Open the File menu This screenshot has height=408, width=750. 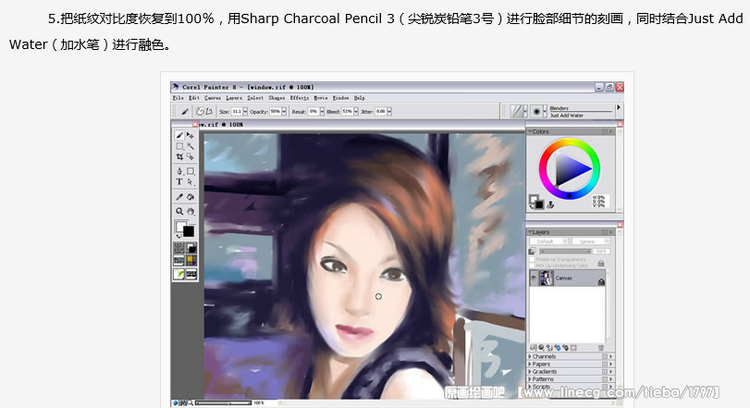(178, 98)
